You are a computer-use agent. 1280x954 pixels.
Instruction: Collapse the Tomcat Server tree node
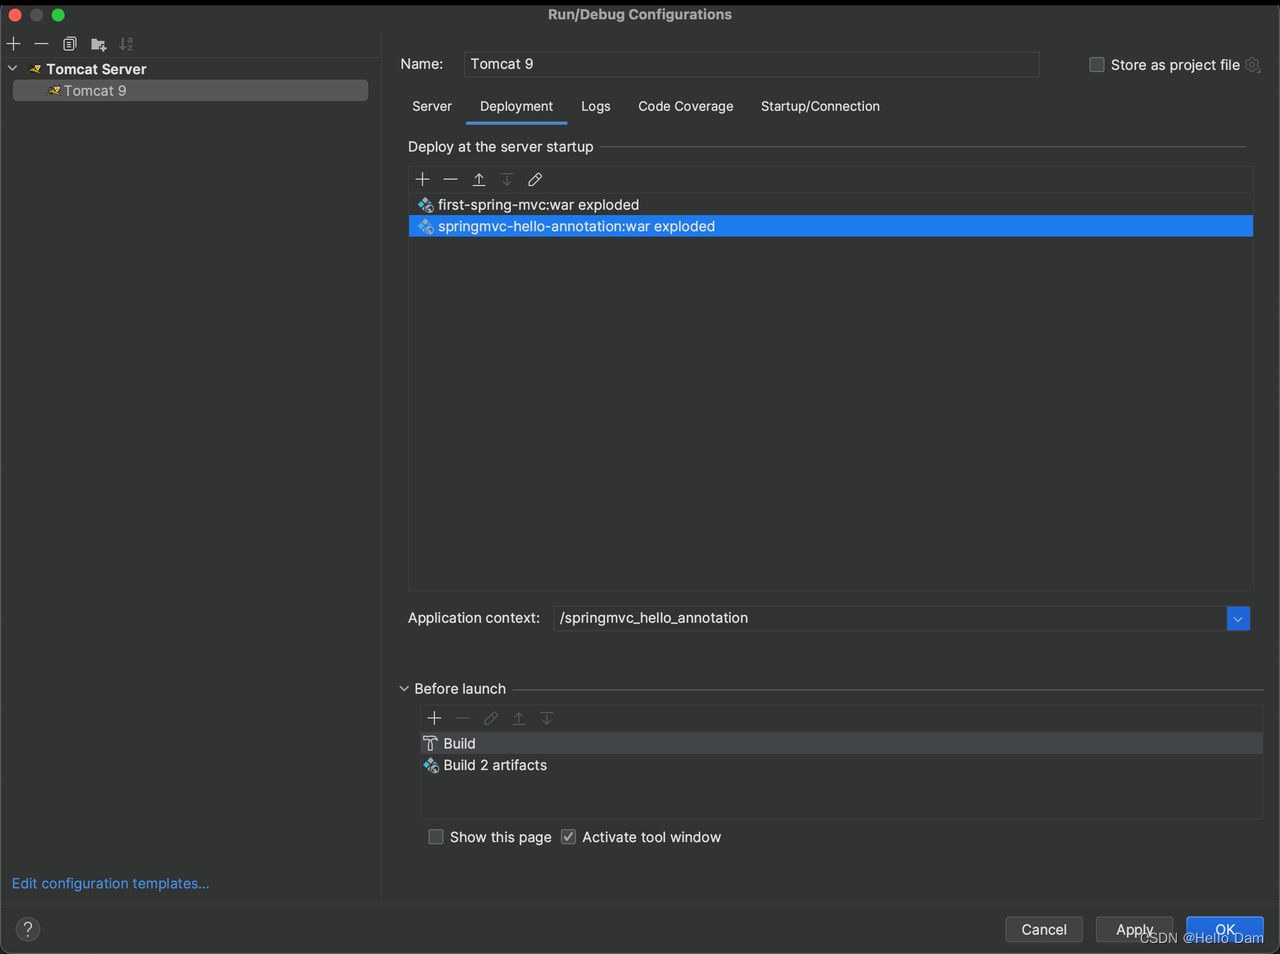click(x=13, y=69)
